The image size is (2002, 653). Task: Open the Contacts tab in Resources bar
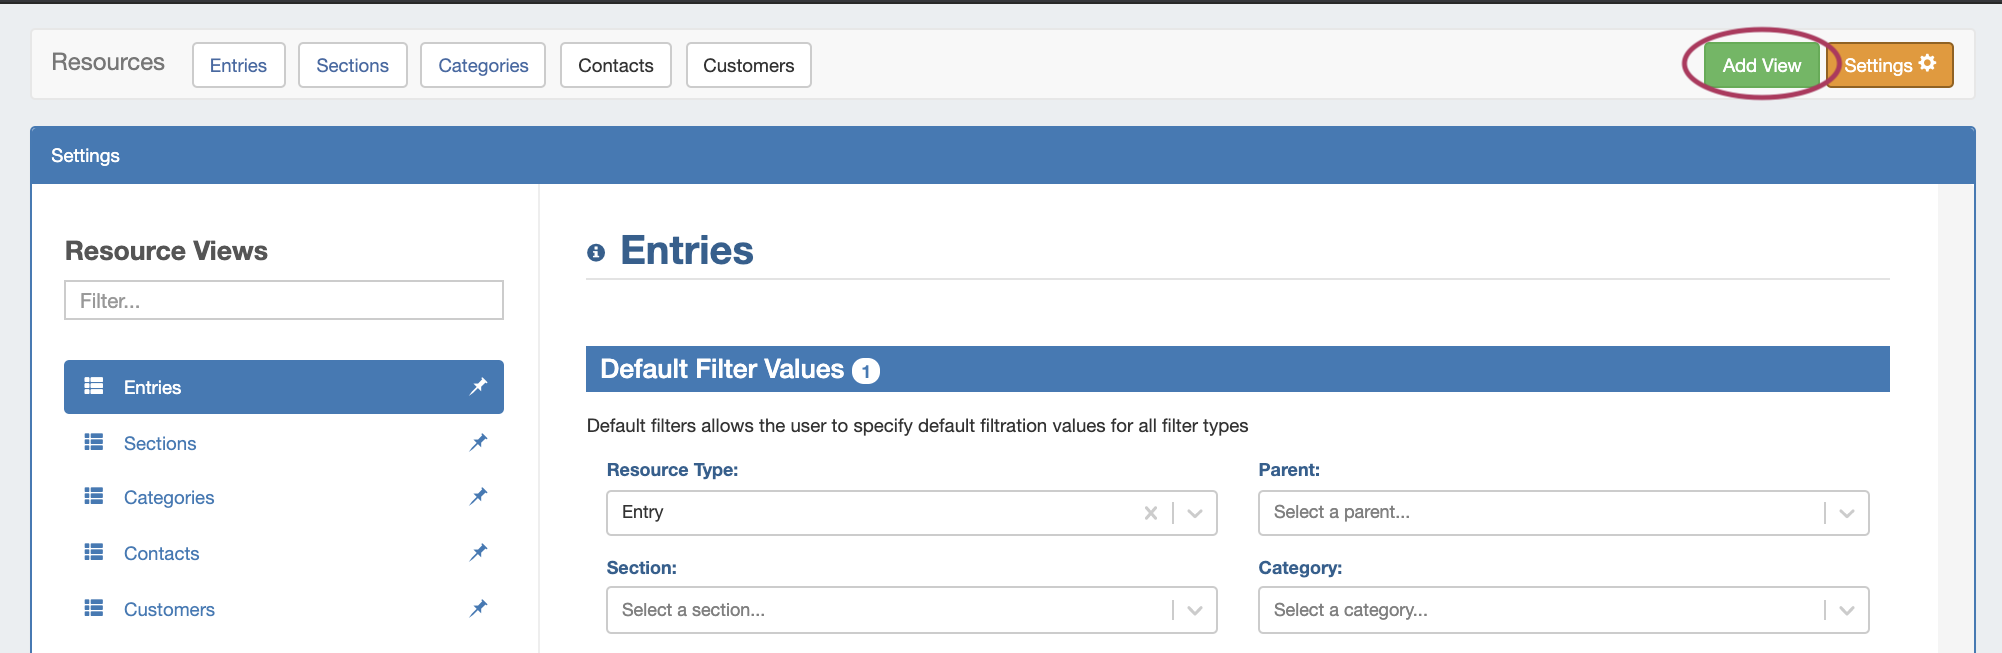click(615, 65)
